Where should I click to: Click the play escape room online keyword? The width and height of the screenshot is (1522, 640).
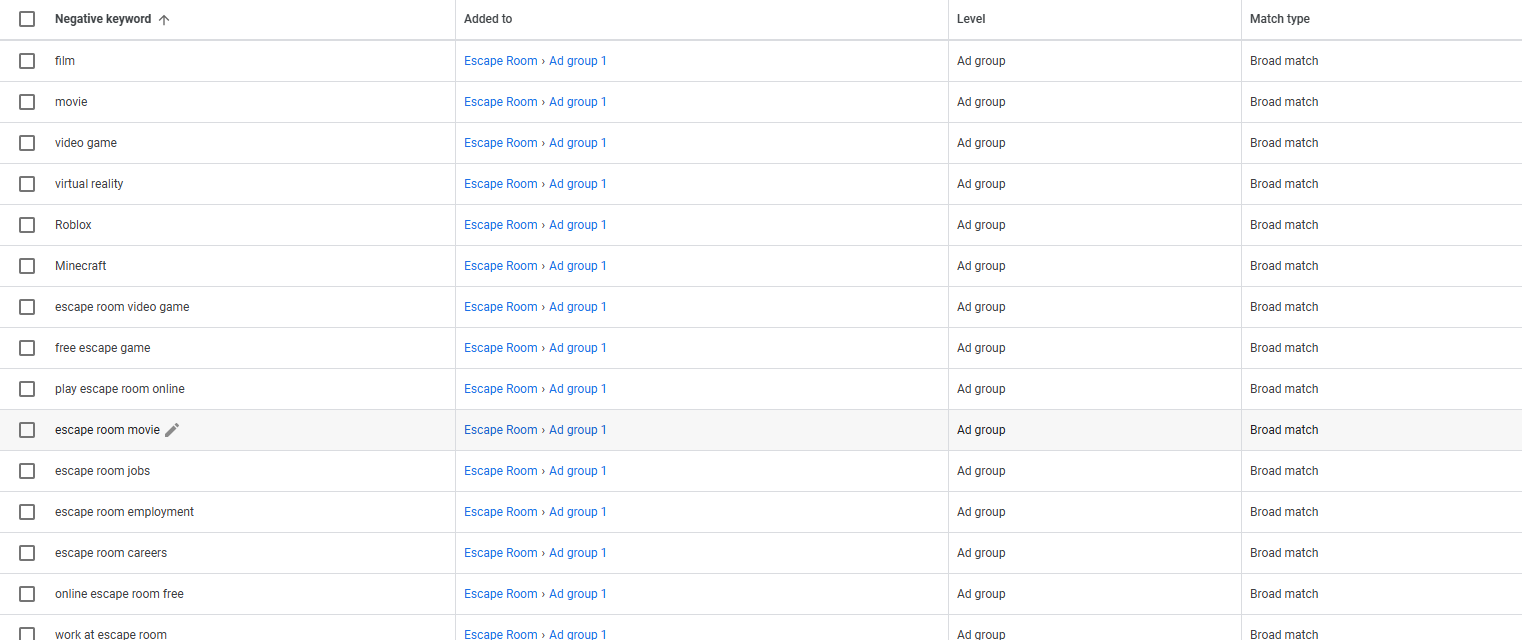pyautogui.click(x=120, y=389)
